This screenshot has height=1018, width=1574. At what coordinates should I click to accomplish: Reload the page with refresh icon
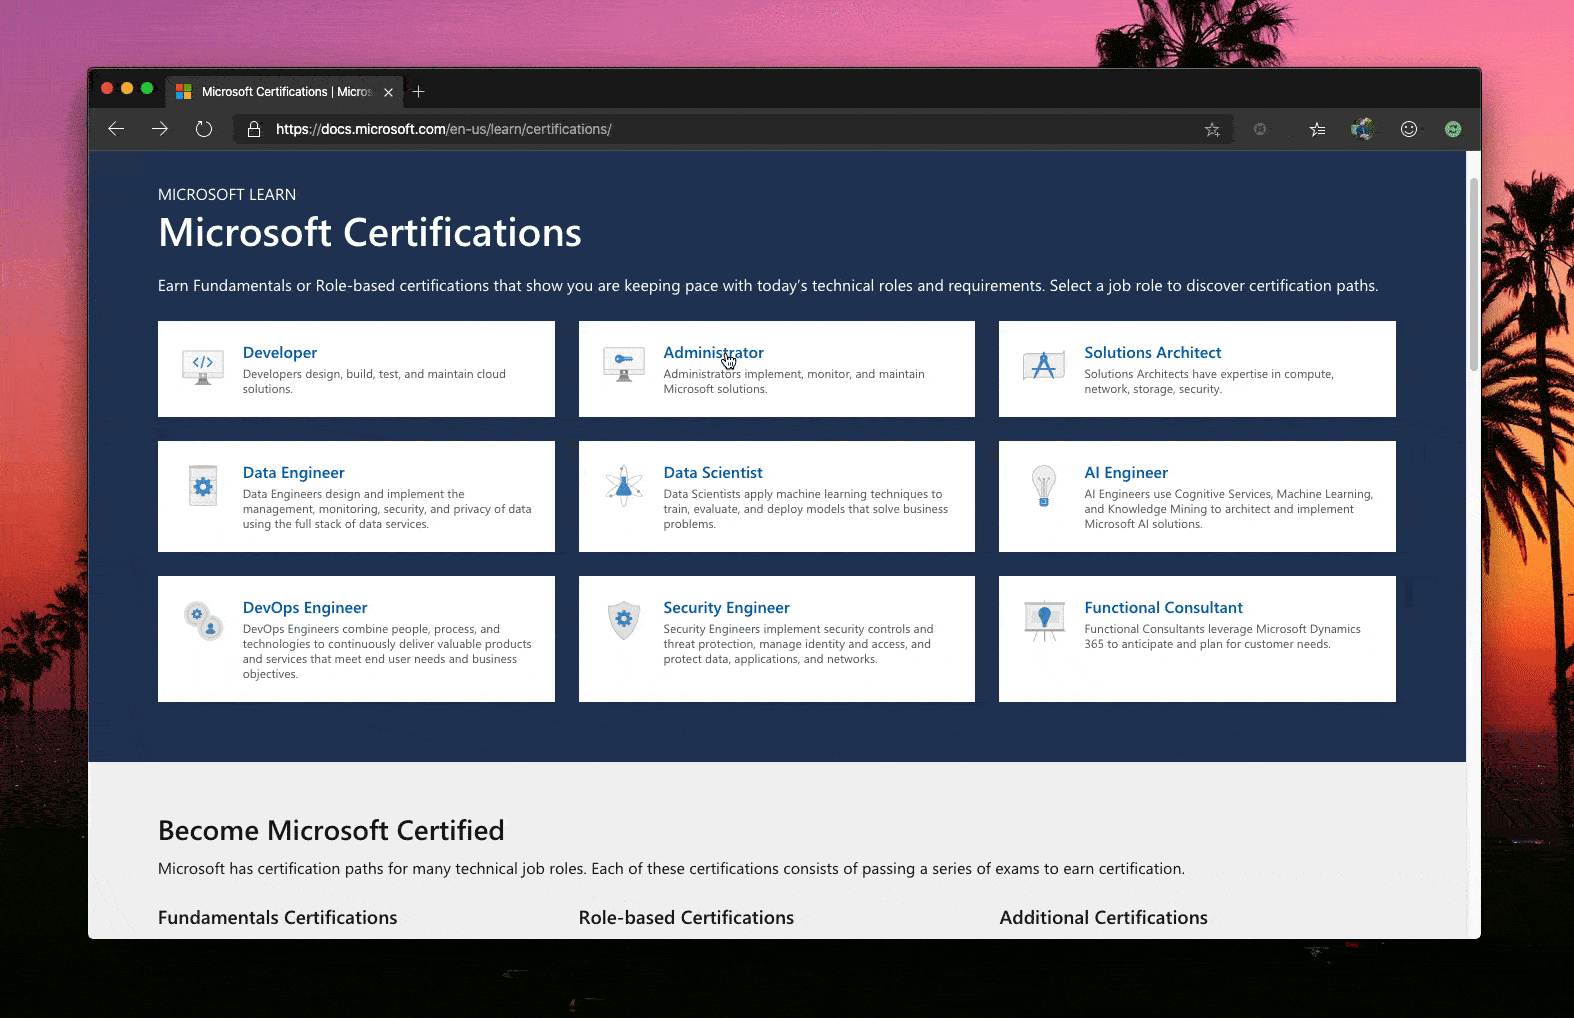coord(204,129)
